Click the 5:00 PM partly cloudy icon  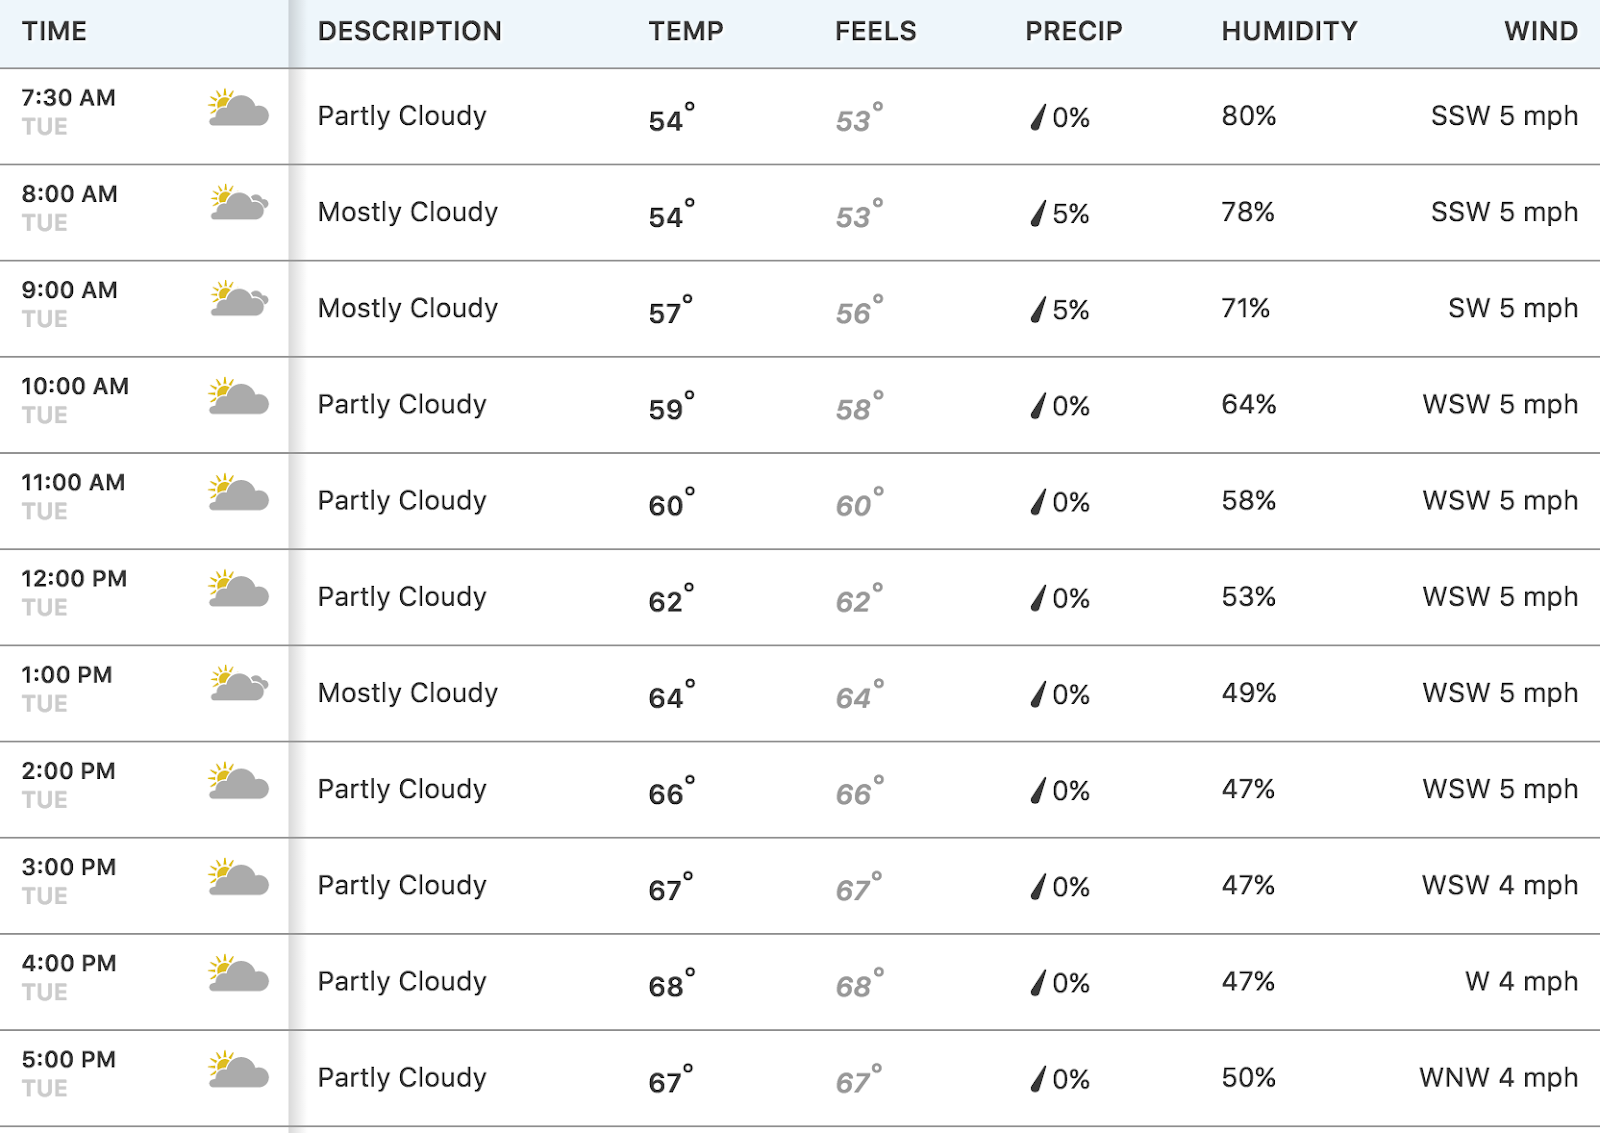[x=238, y=1070]
